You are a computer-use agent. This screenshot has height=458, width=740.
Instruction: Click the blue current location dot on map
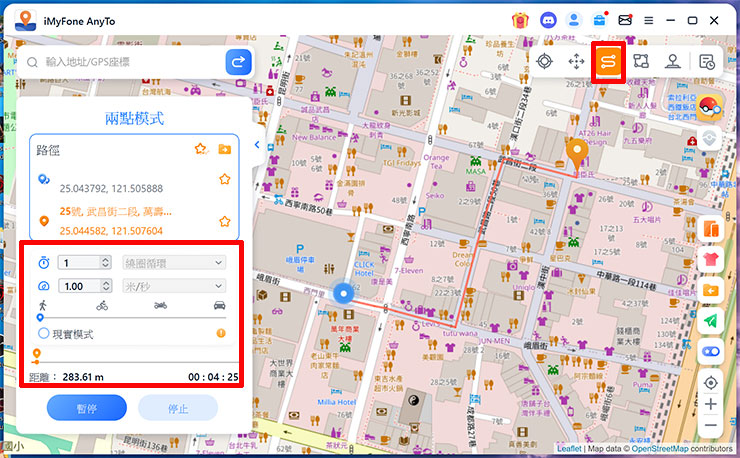[344, 294]
